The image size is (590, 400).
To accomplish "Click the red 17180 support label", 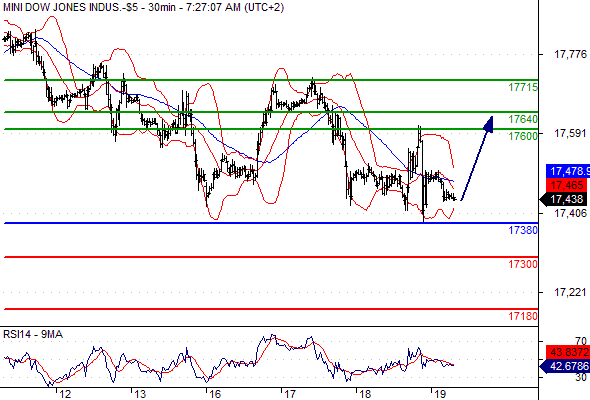I will tap(523, 316).
